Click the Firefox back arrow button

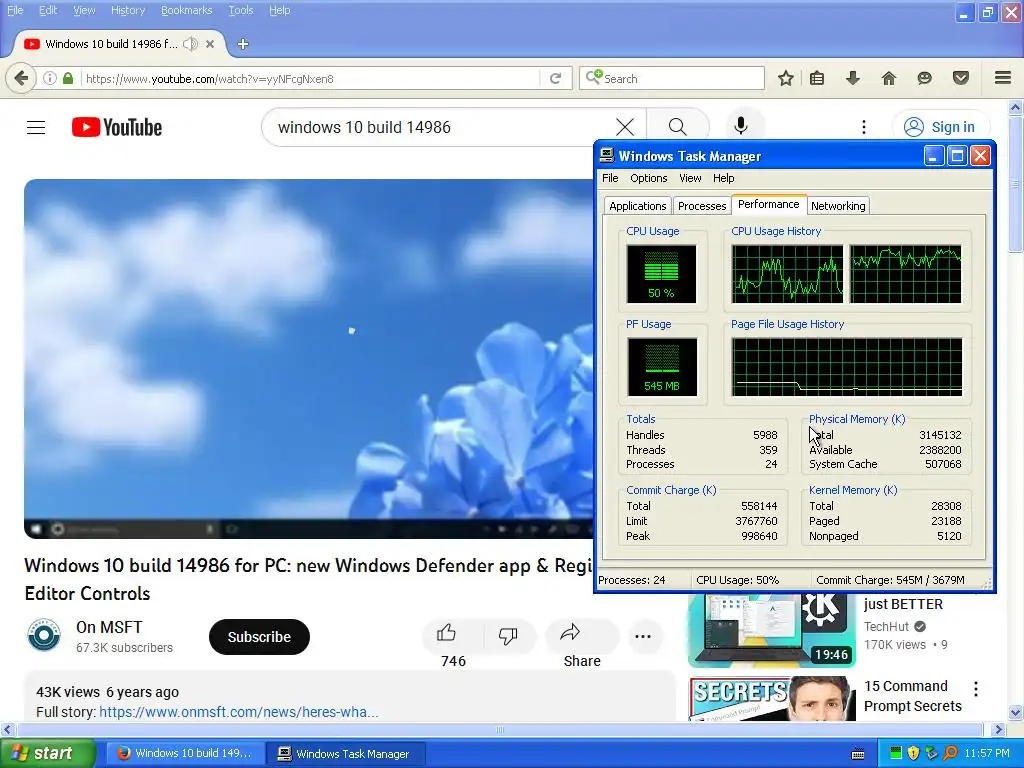tap(20, 78)
